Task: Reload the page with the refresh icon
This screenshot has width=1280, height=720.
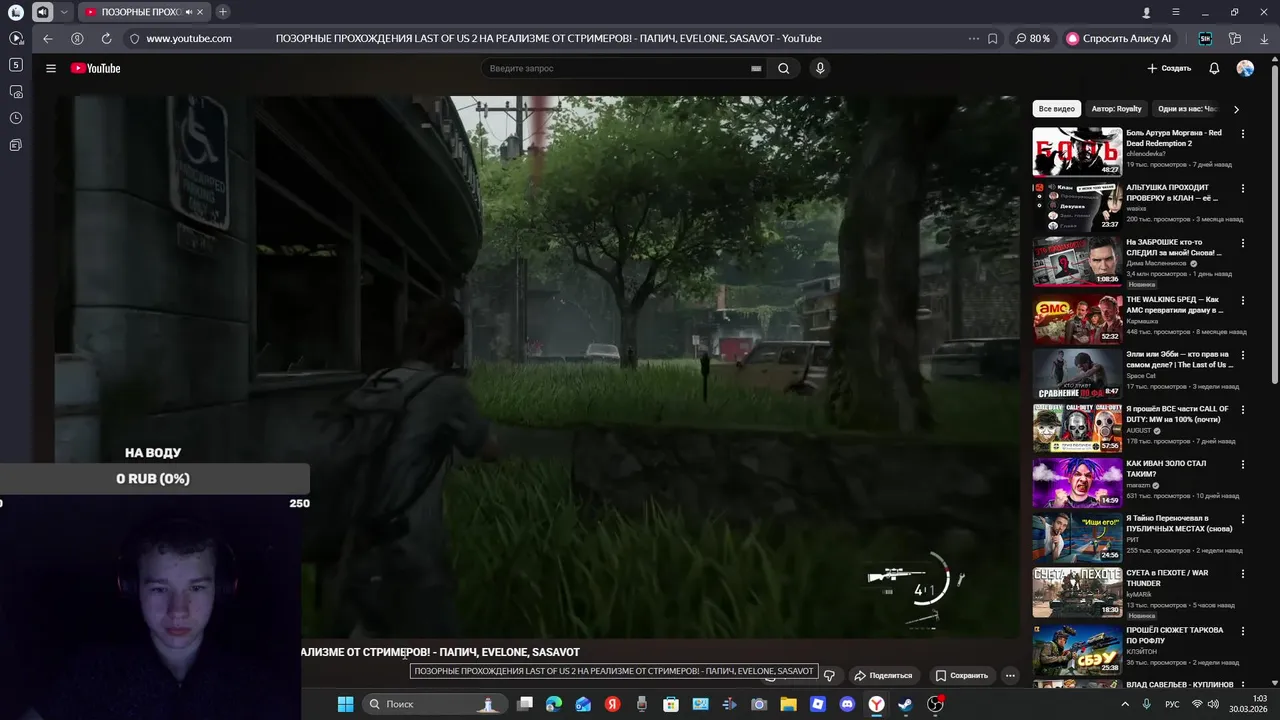Action: point(106,38)
